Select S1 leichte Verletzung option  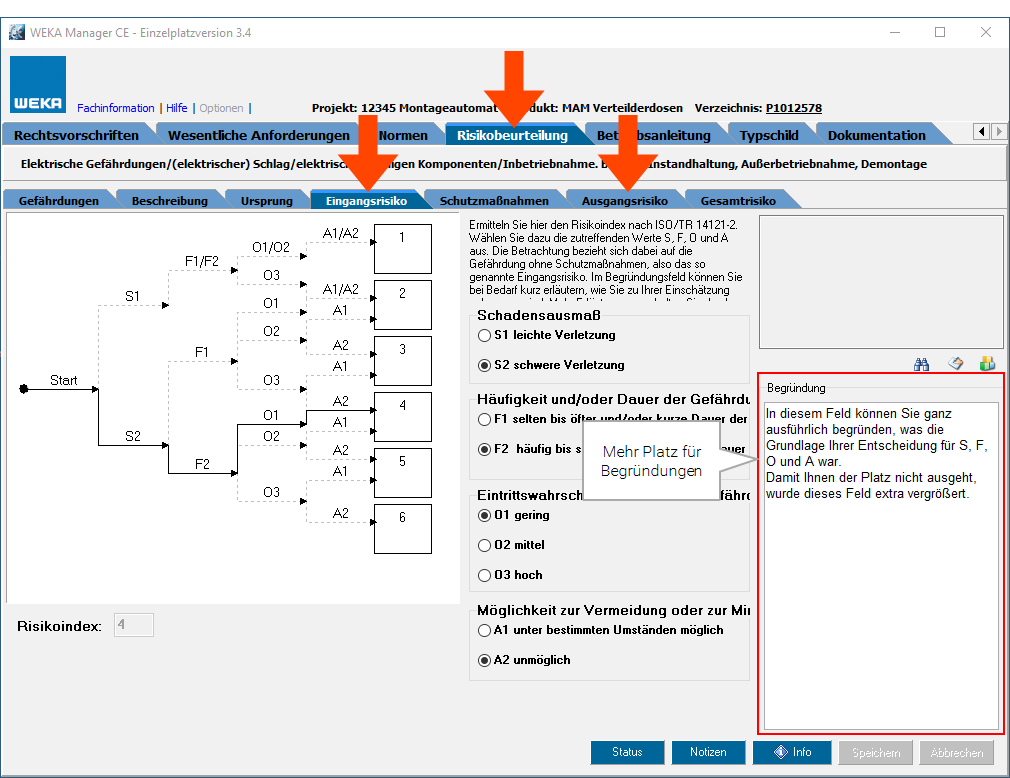[x=486, y=335]
